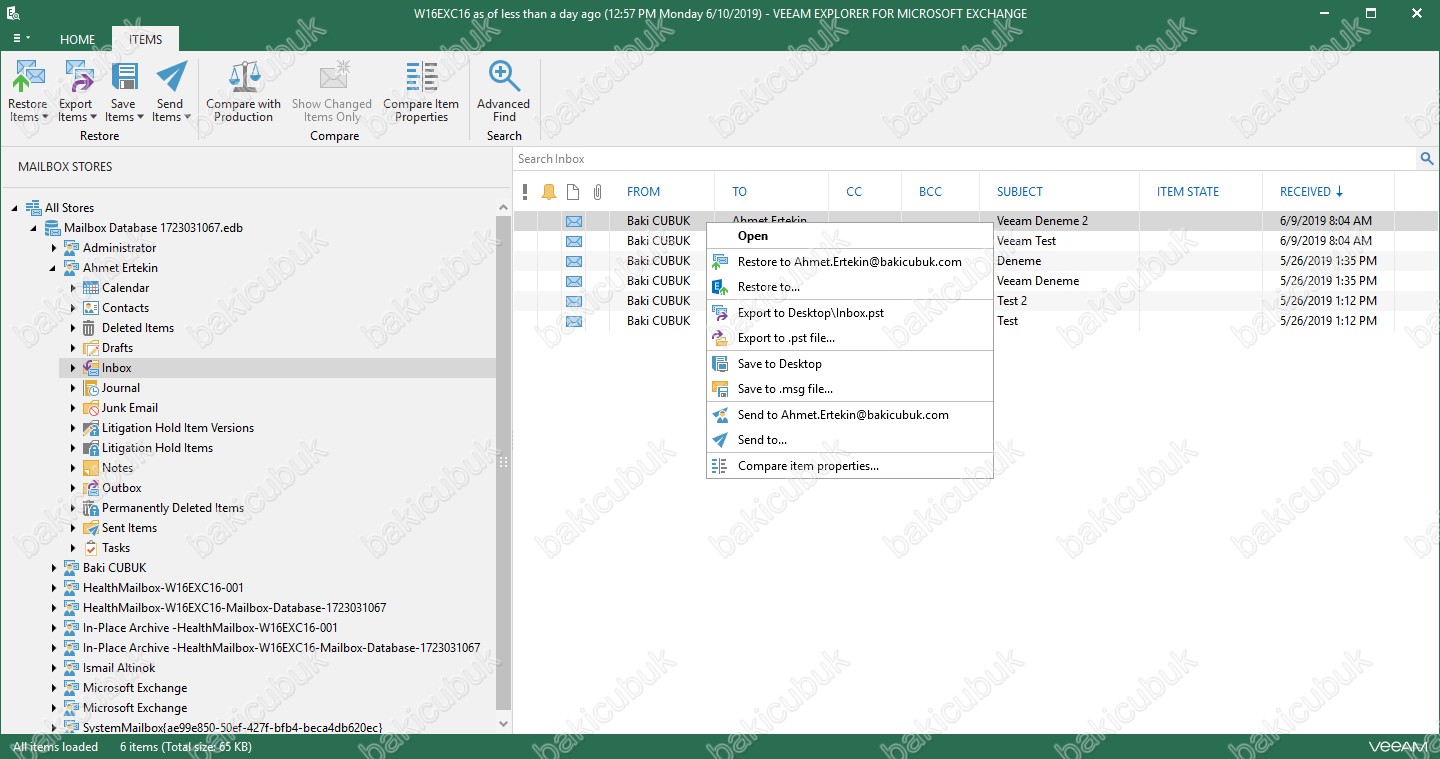
Task: Select the Deneme subject email row
Action: (x=976, y=261)
